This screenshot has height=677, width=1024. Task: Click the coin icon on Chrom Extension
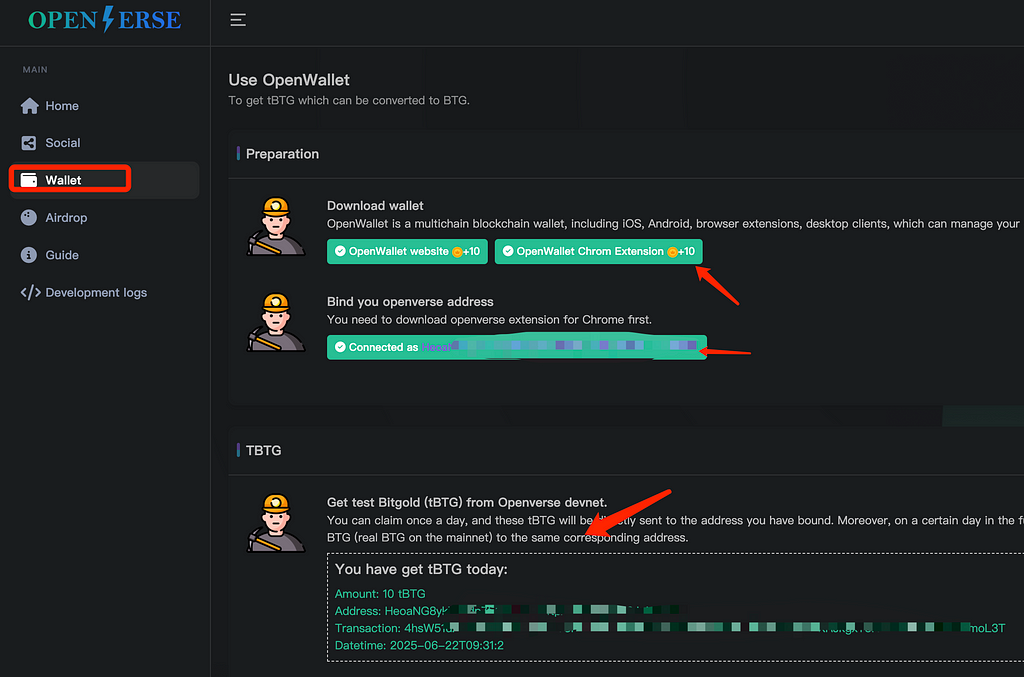coord(672,252)
